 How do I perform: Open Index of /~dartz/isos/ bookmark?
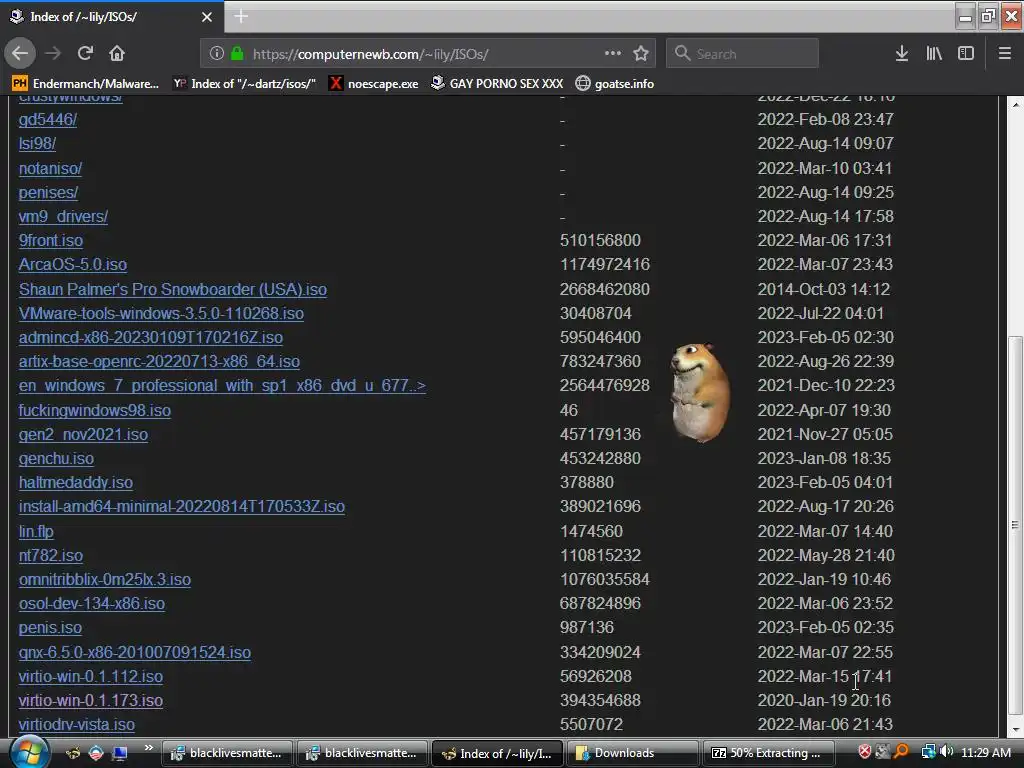244,84
